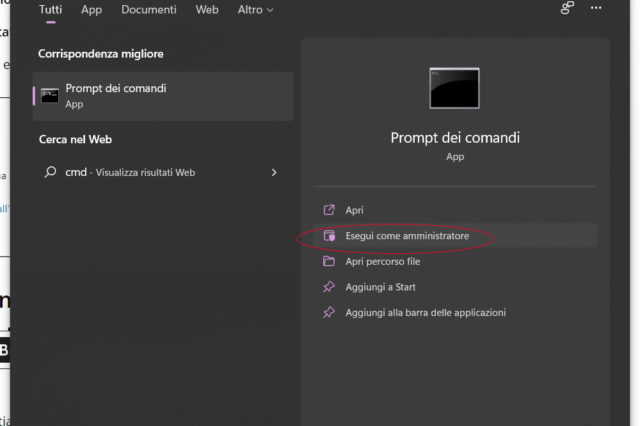The image size is (640, 426).
Task: Click the web search magnifier icon
Action: (x=50, y=172)
